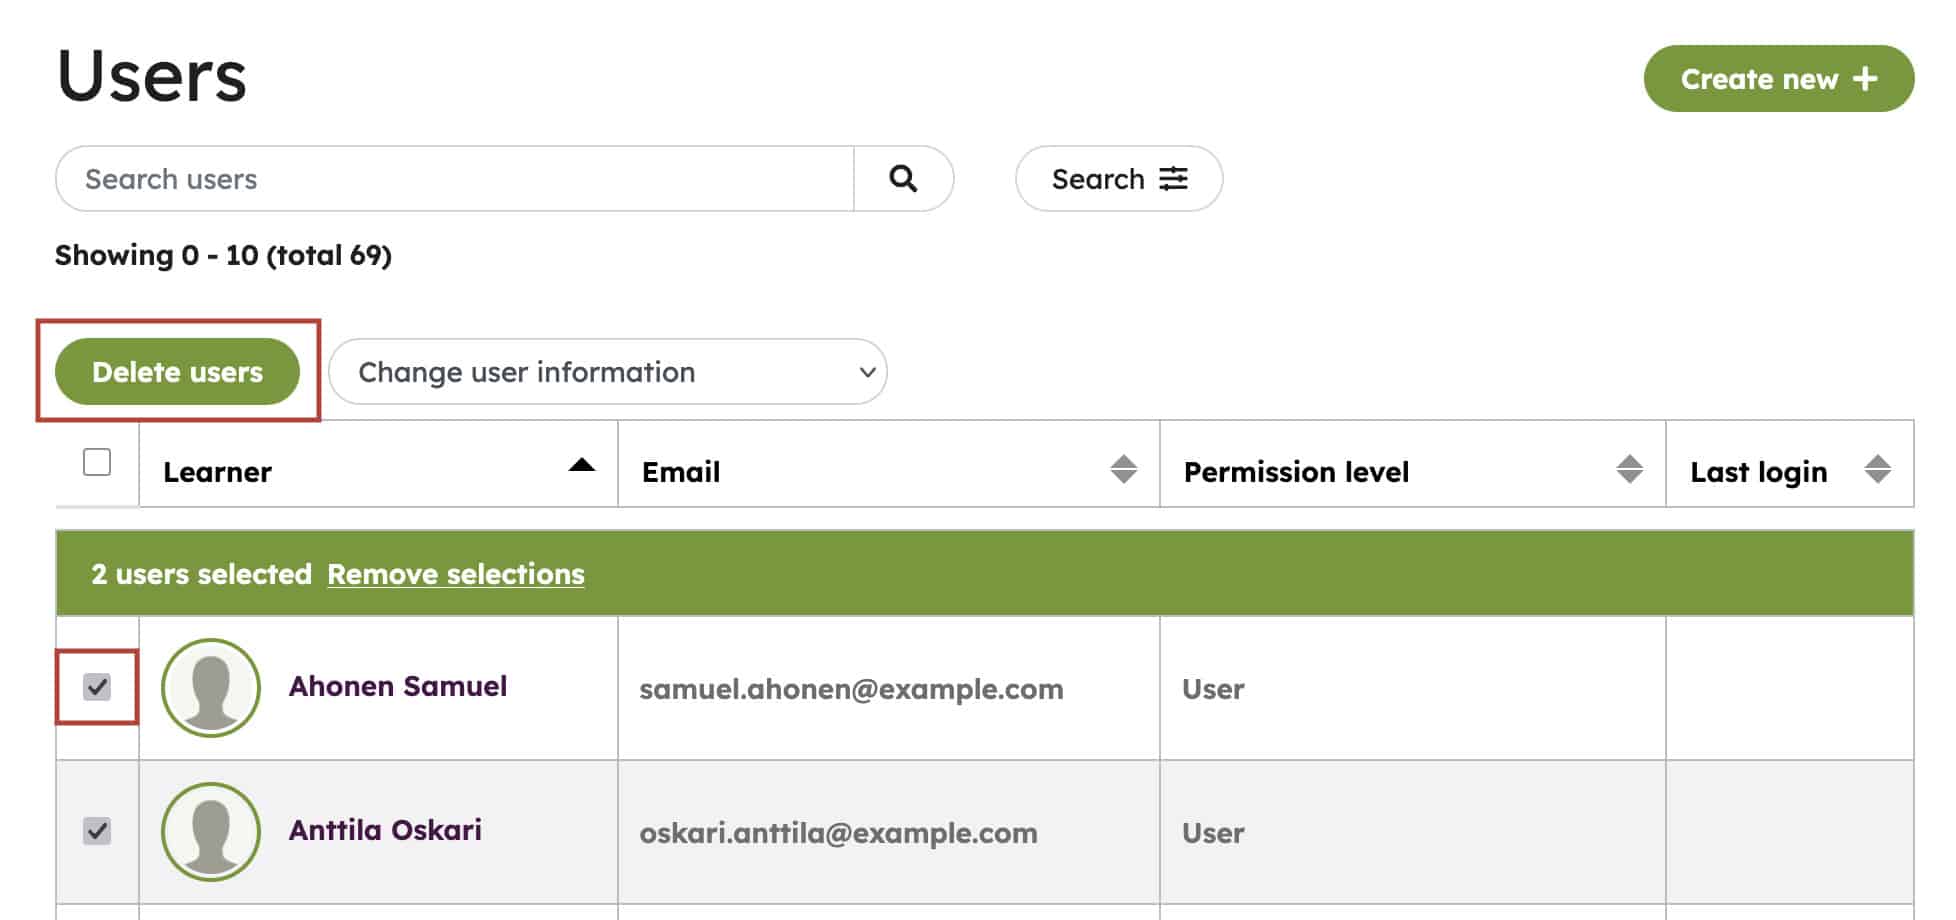Uncheck the checkbox for Anttila Oskari
This screenshot has width=1956, height=920.
pyautogui.click(x=97, y=831)
